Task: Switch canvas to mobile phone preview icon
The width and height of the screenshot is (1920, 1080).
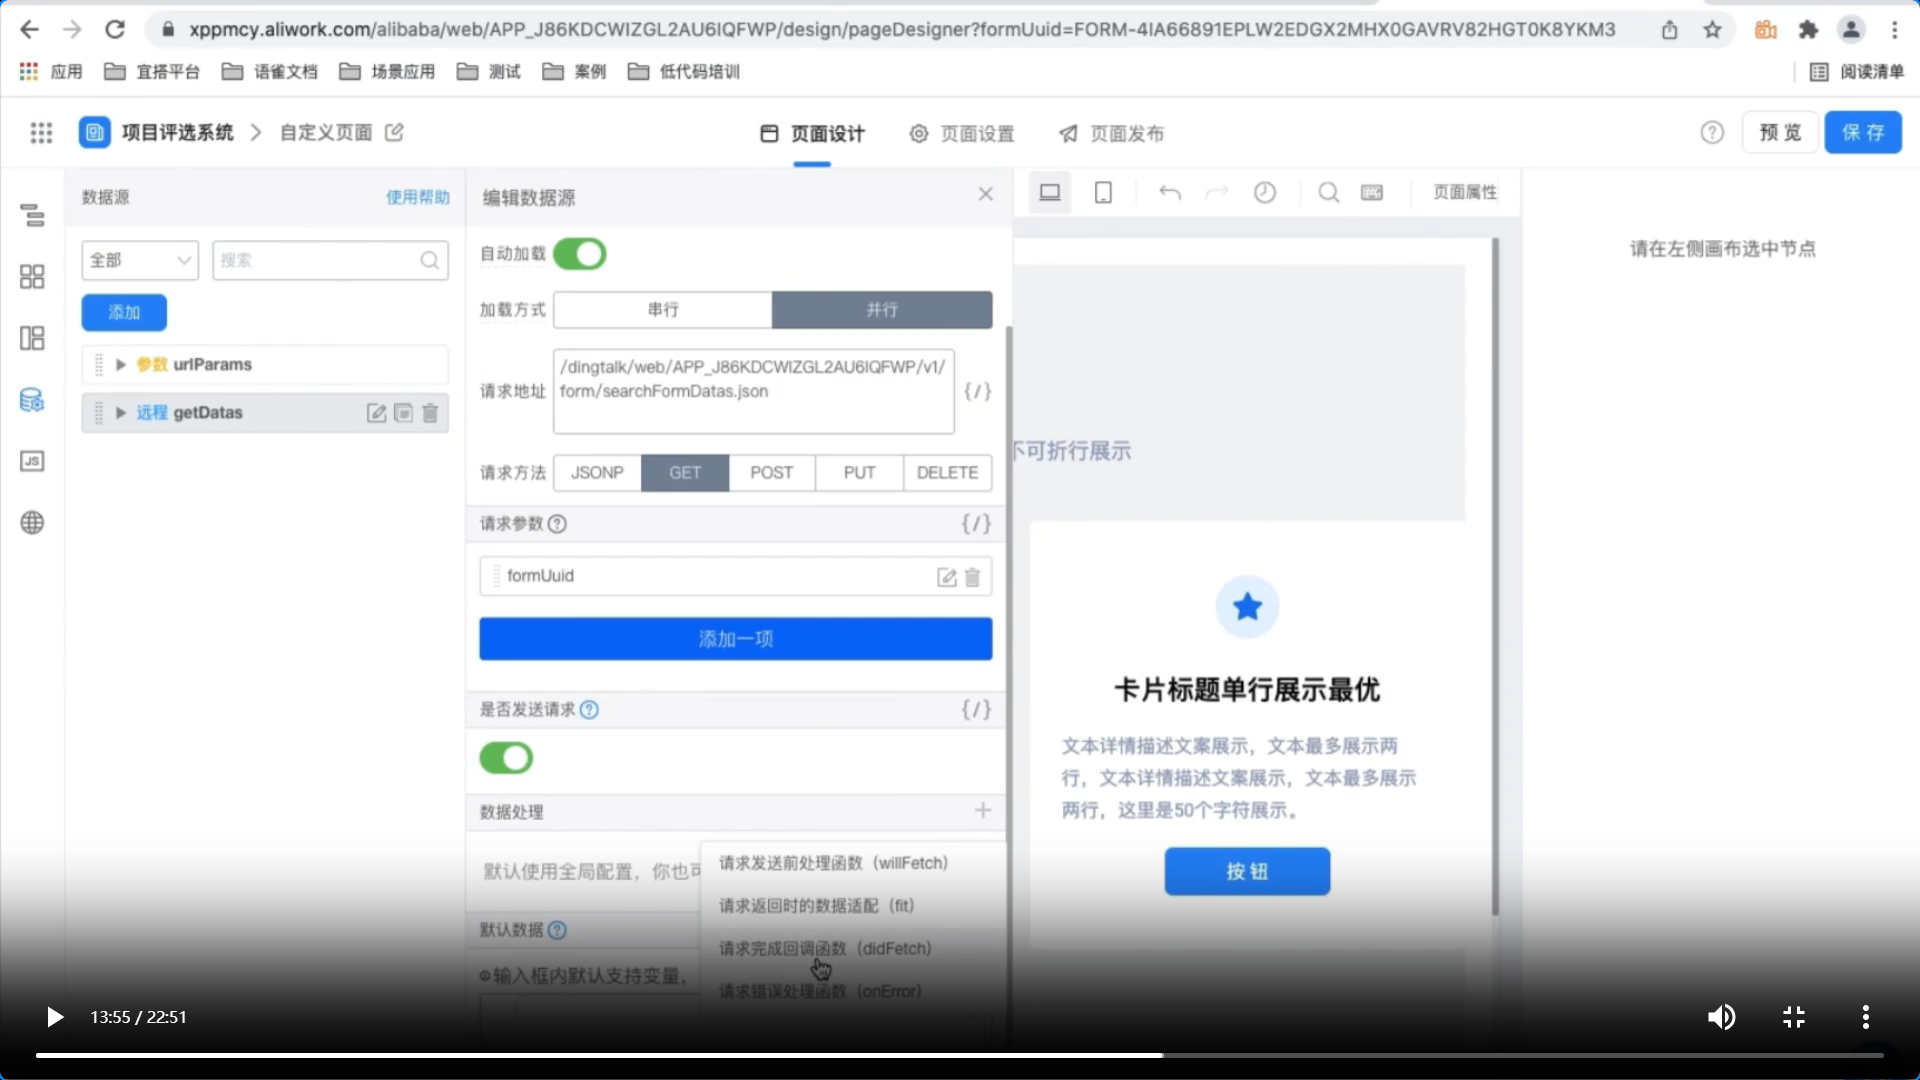Action: 1103,193
